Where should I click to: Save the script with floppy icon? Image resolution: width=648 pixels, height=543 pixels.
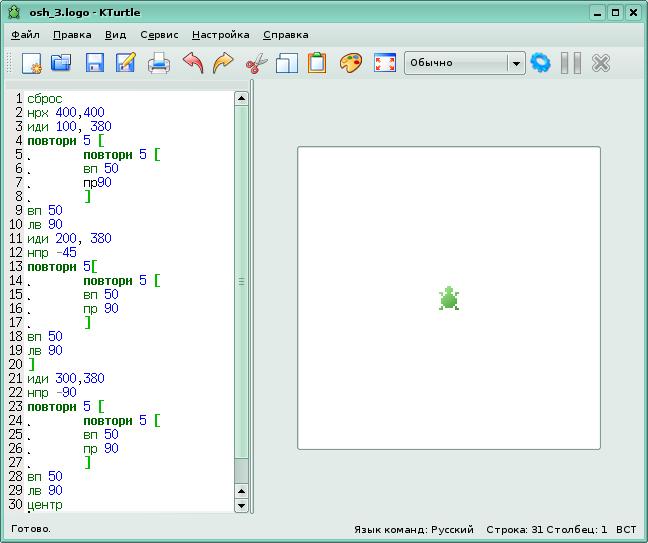pyautogui.click(x=95, y=63)
